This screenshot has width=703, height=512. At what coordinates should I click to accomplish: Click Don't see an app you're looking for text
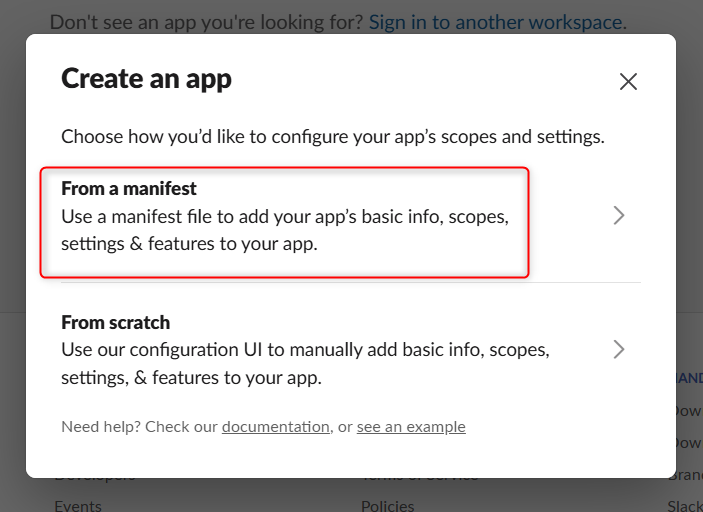[x=206, y=22]
